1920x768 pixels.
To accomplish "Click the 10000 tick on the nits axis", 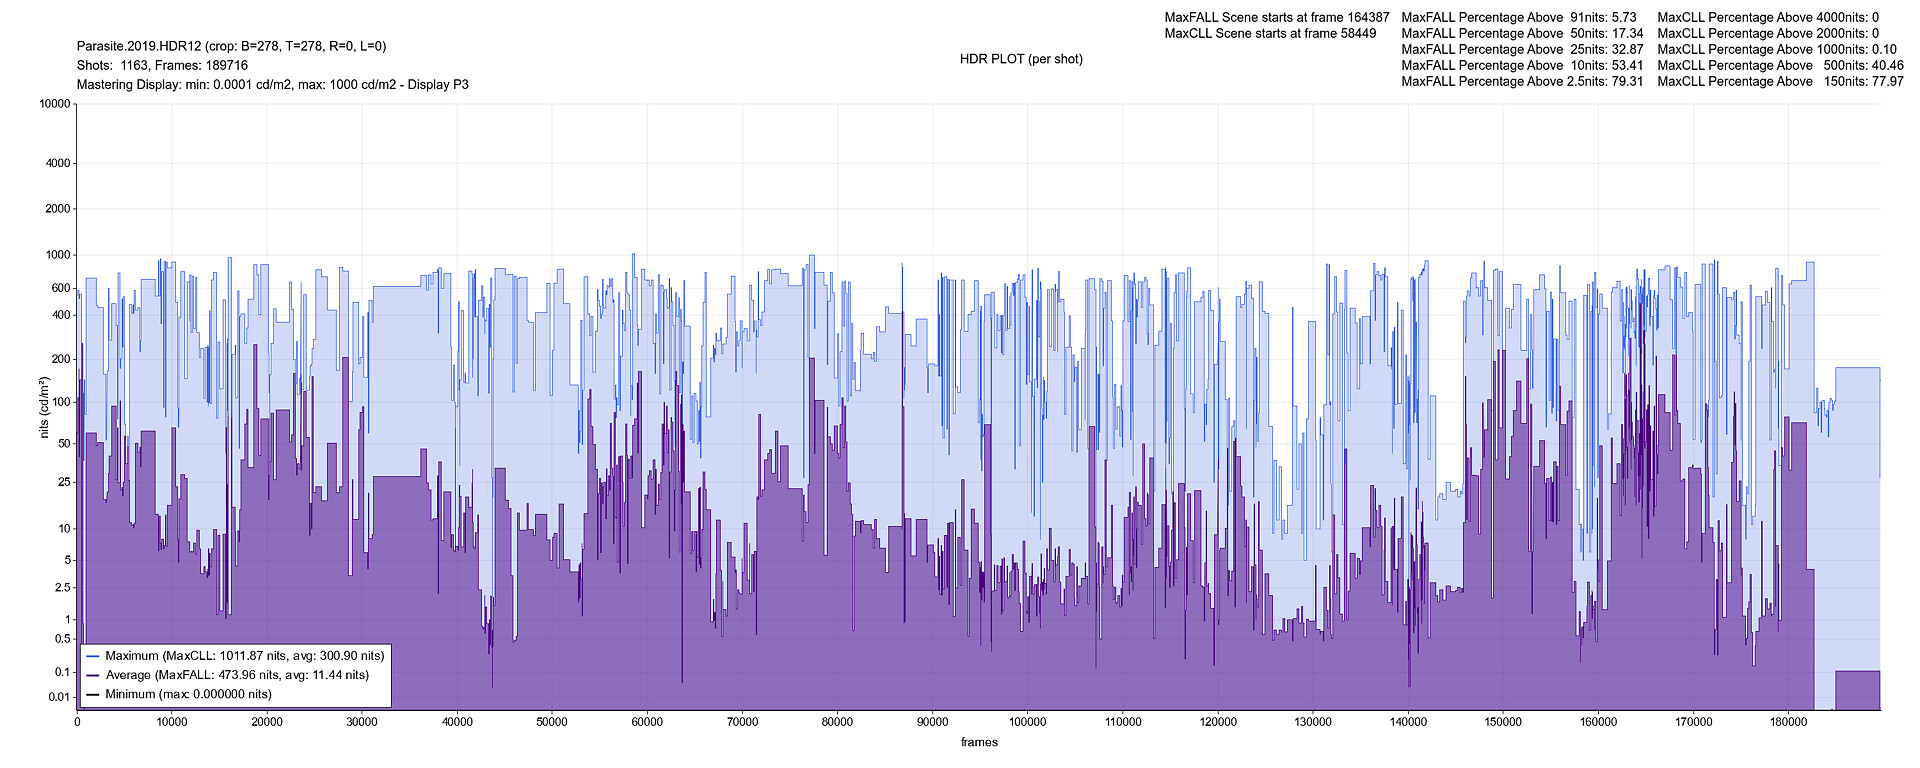I will 55,104.
